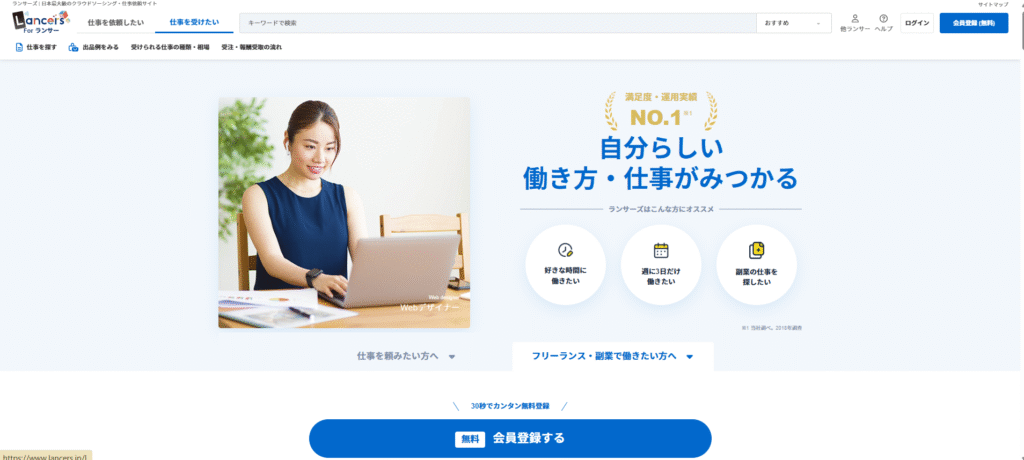Click the ログイン button
The width and height of the screenshot is (1024, 460).
click(x=917, y=23)
